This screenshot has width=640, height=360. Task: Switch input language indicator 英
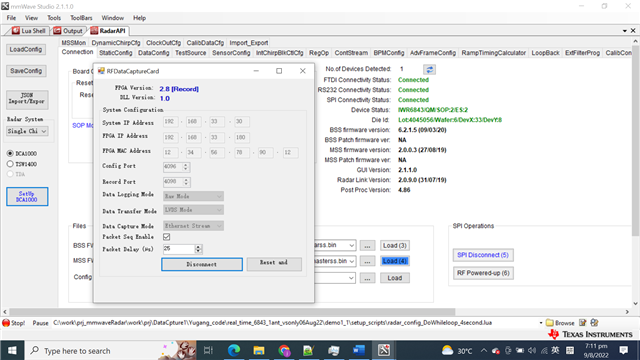pyautogui.click(x=556, y=351)
